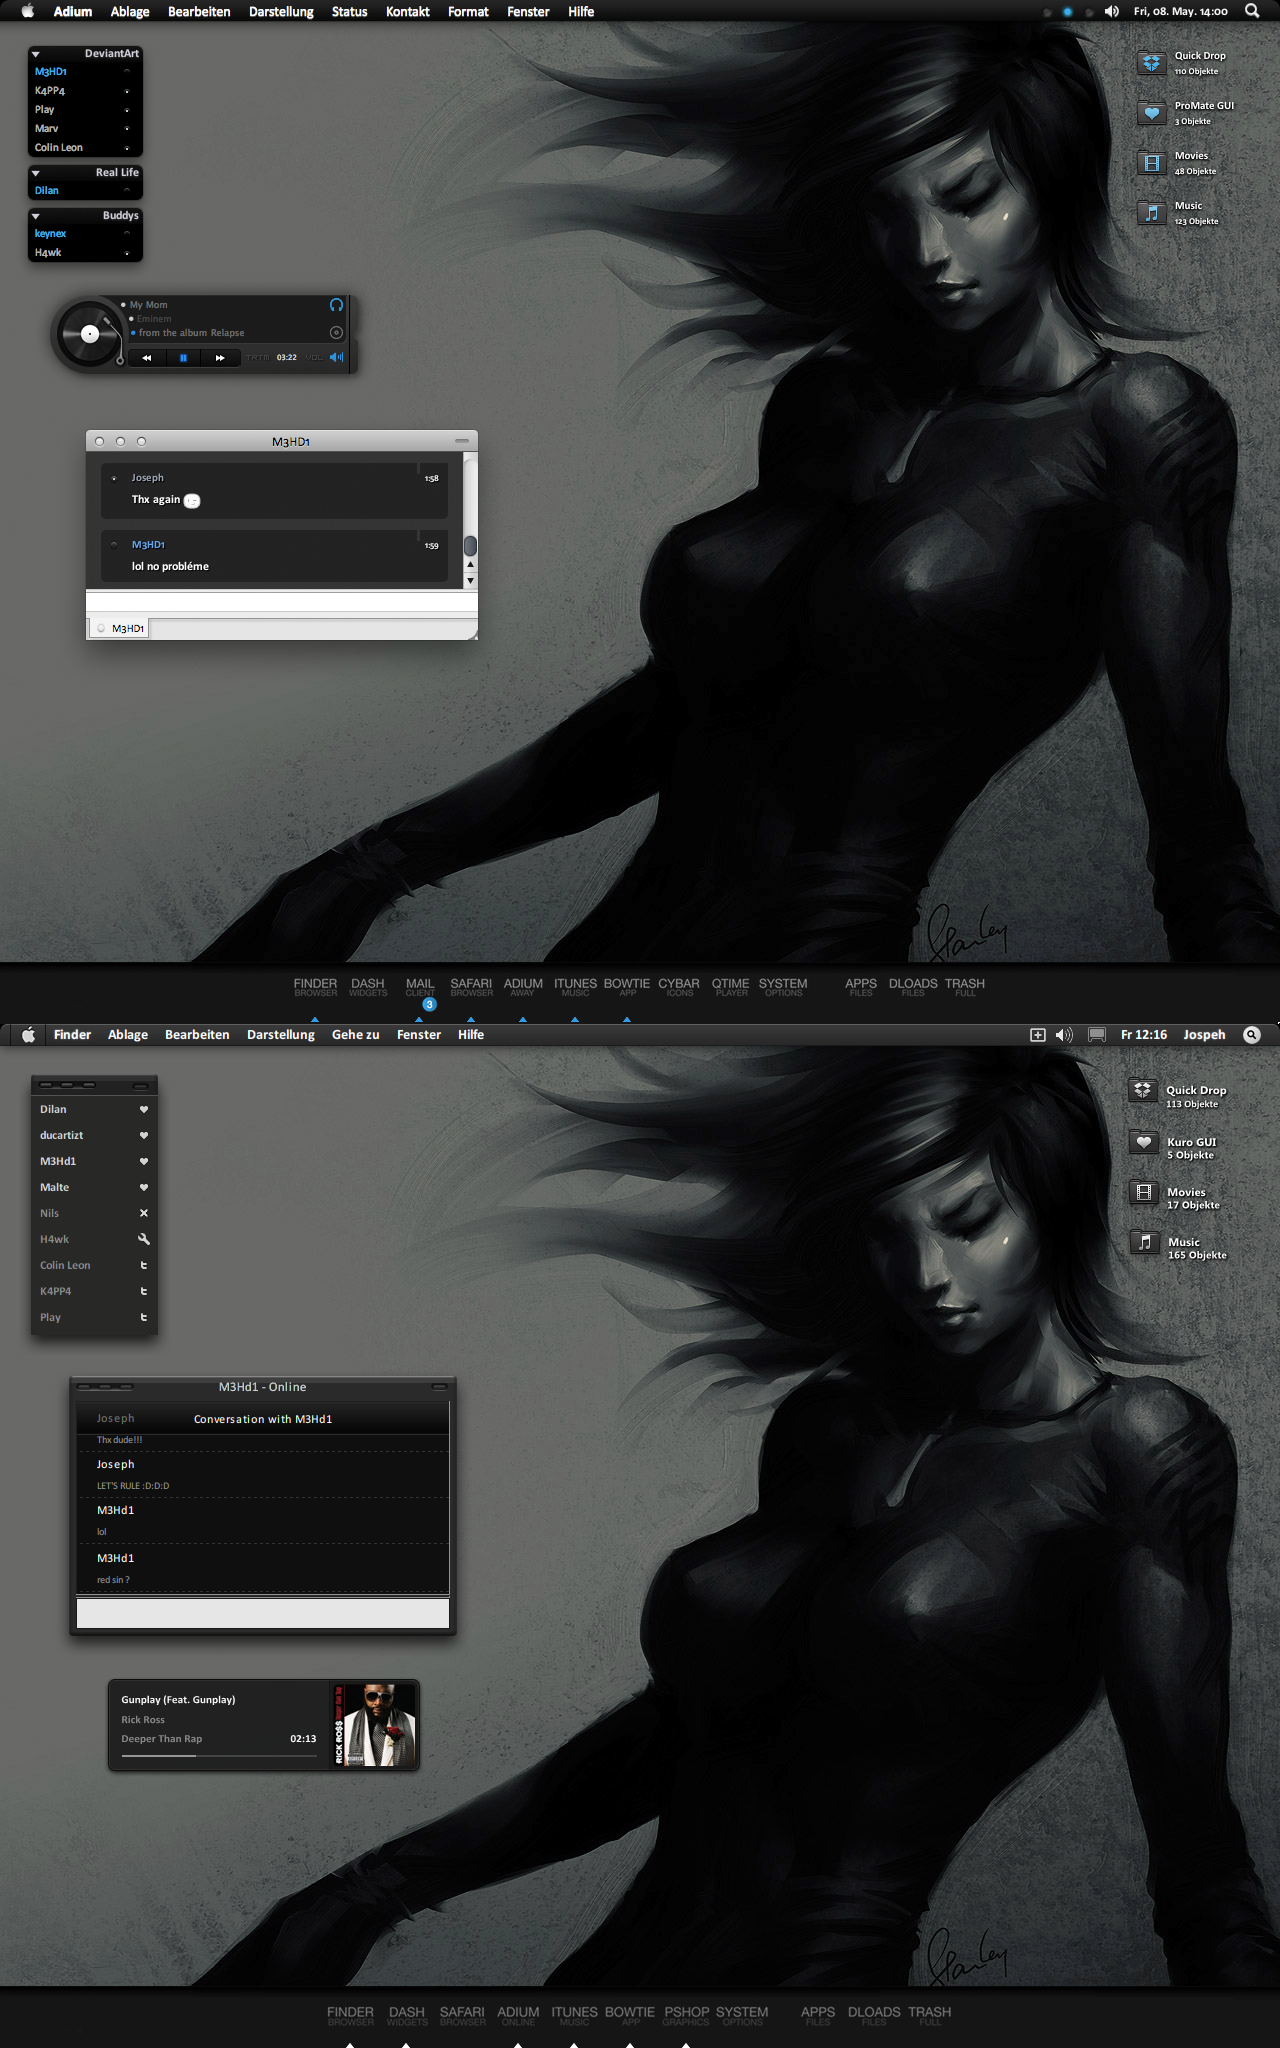Click the X icon next to Nils
This screenshot has width=1280, height=2048.
[x=143, y=1213]
